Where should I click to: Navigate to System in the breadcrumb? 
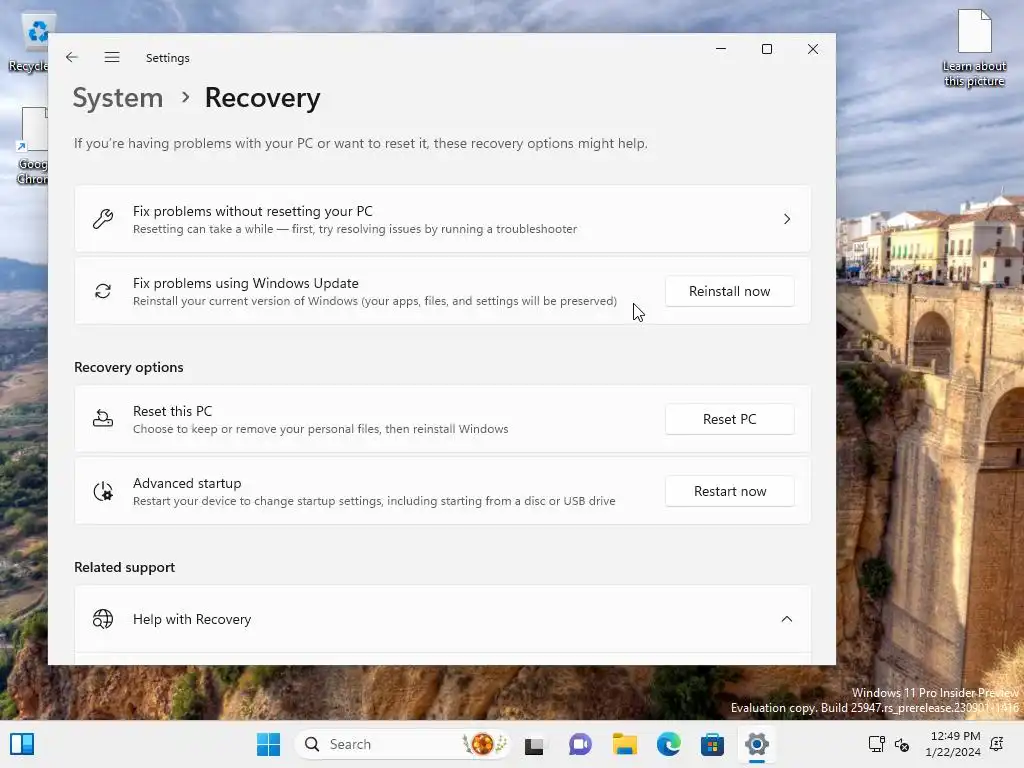118,98
